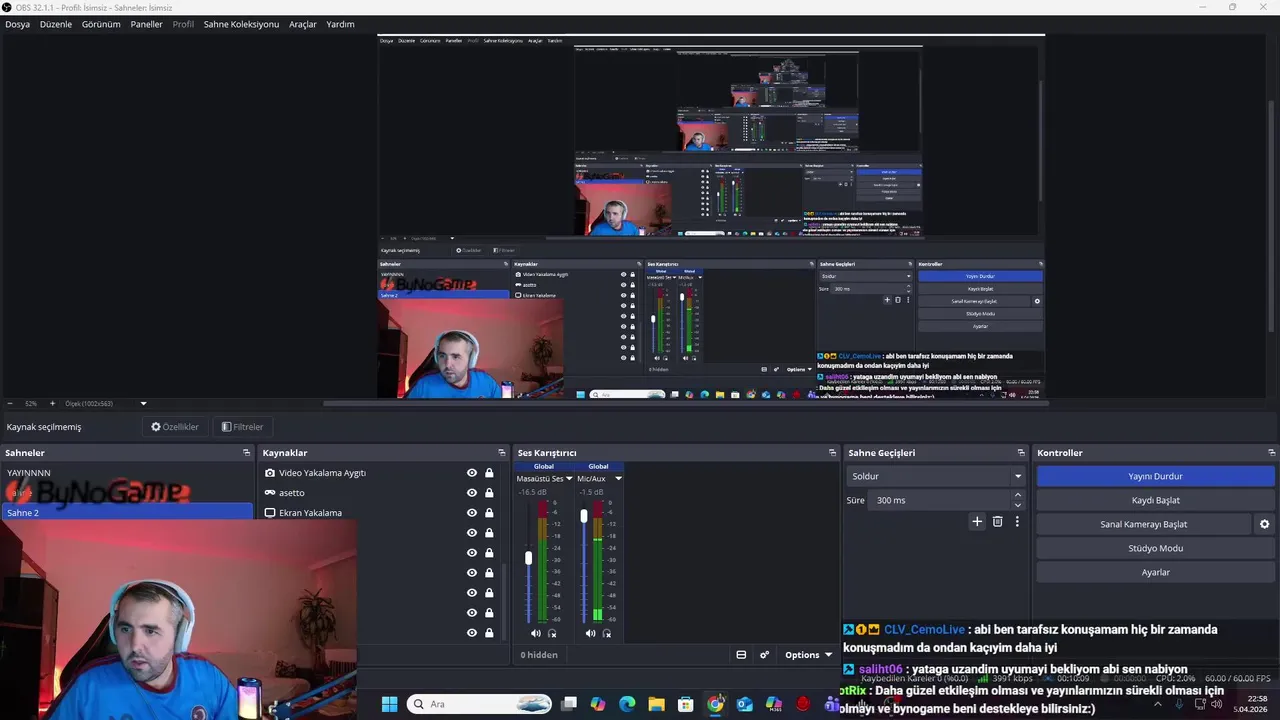Stop streaming with Yayını Durdur
This screenshot has height=720, width=1280.
[x=1155, y=476]
